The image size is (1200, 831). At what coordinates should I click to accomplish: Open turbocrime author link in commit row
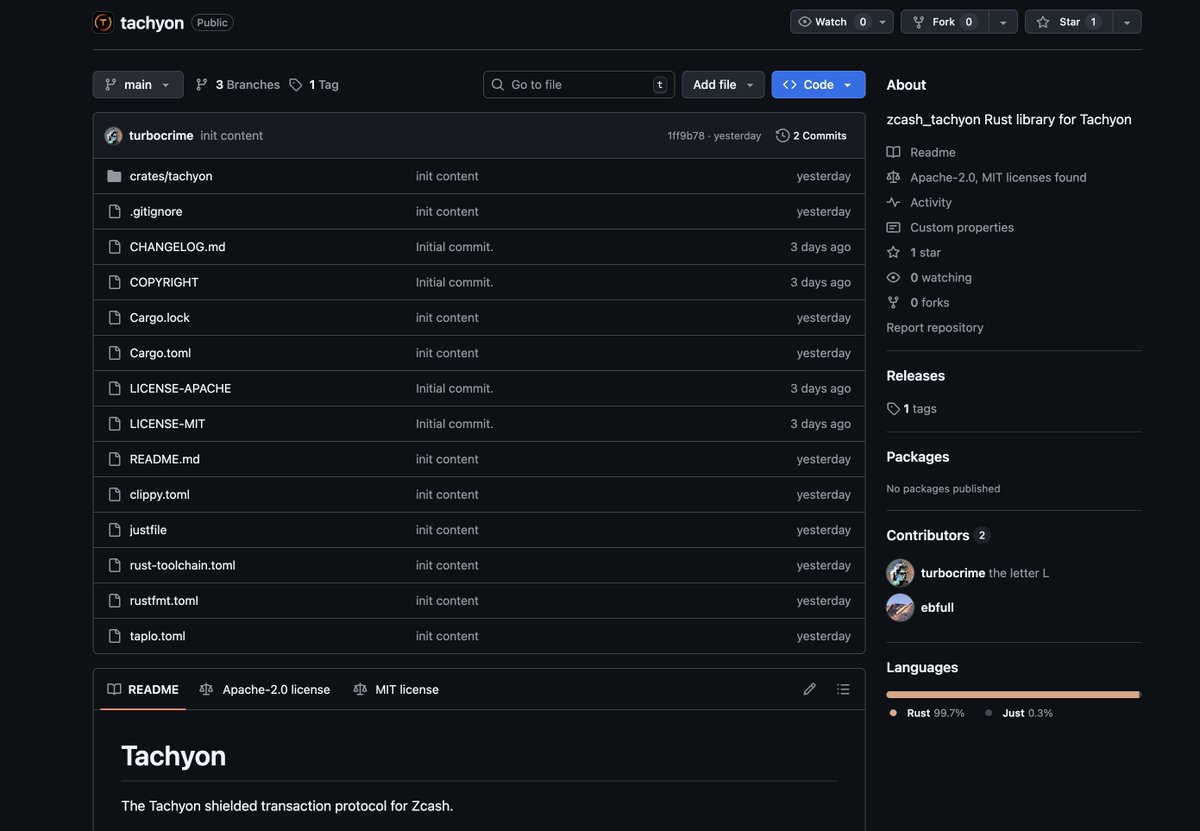click(x=161, y=136)
